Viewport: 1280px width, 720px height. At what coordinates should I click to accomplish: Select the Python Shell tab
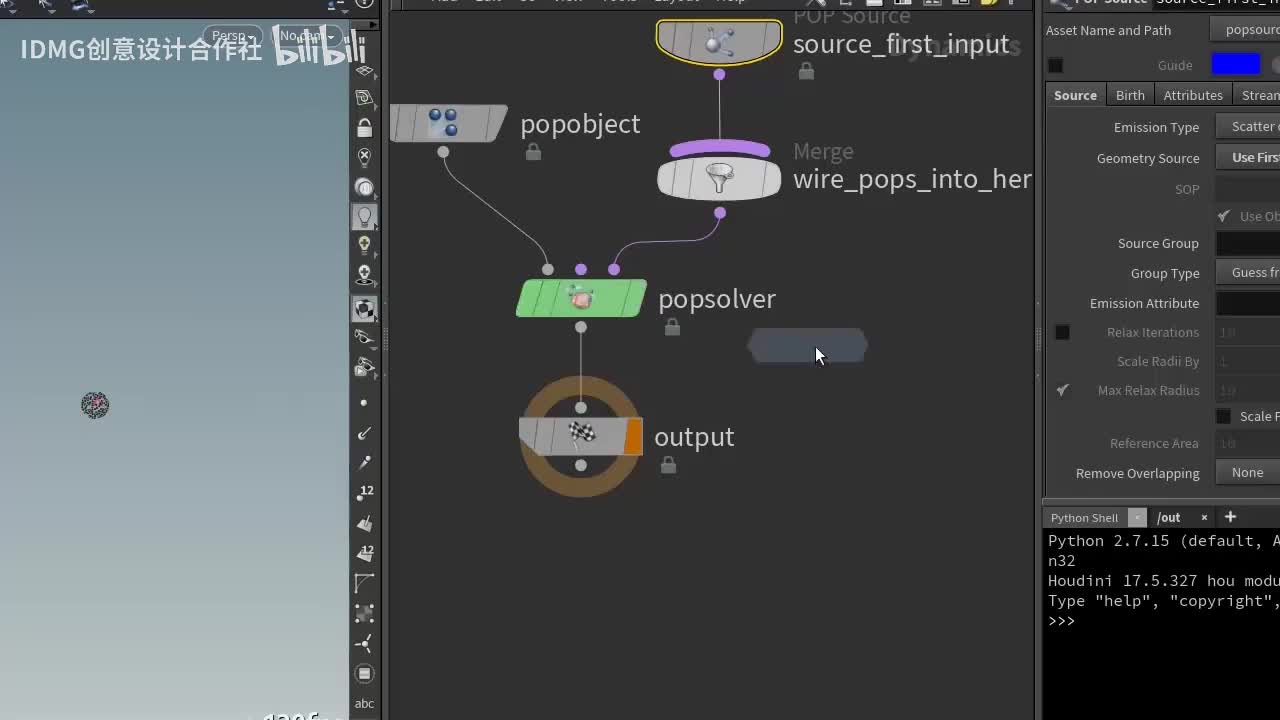coord(1084,517)
